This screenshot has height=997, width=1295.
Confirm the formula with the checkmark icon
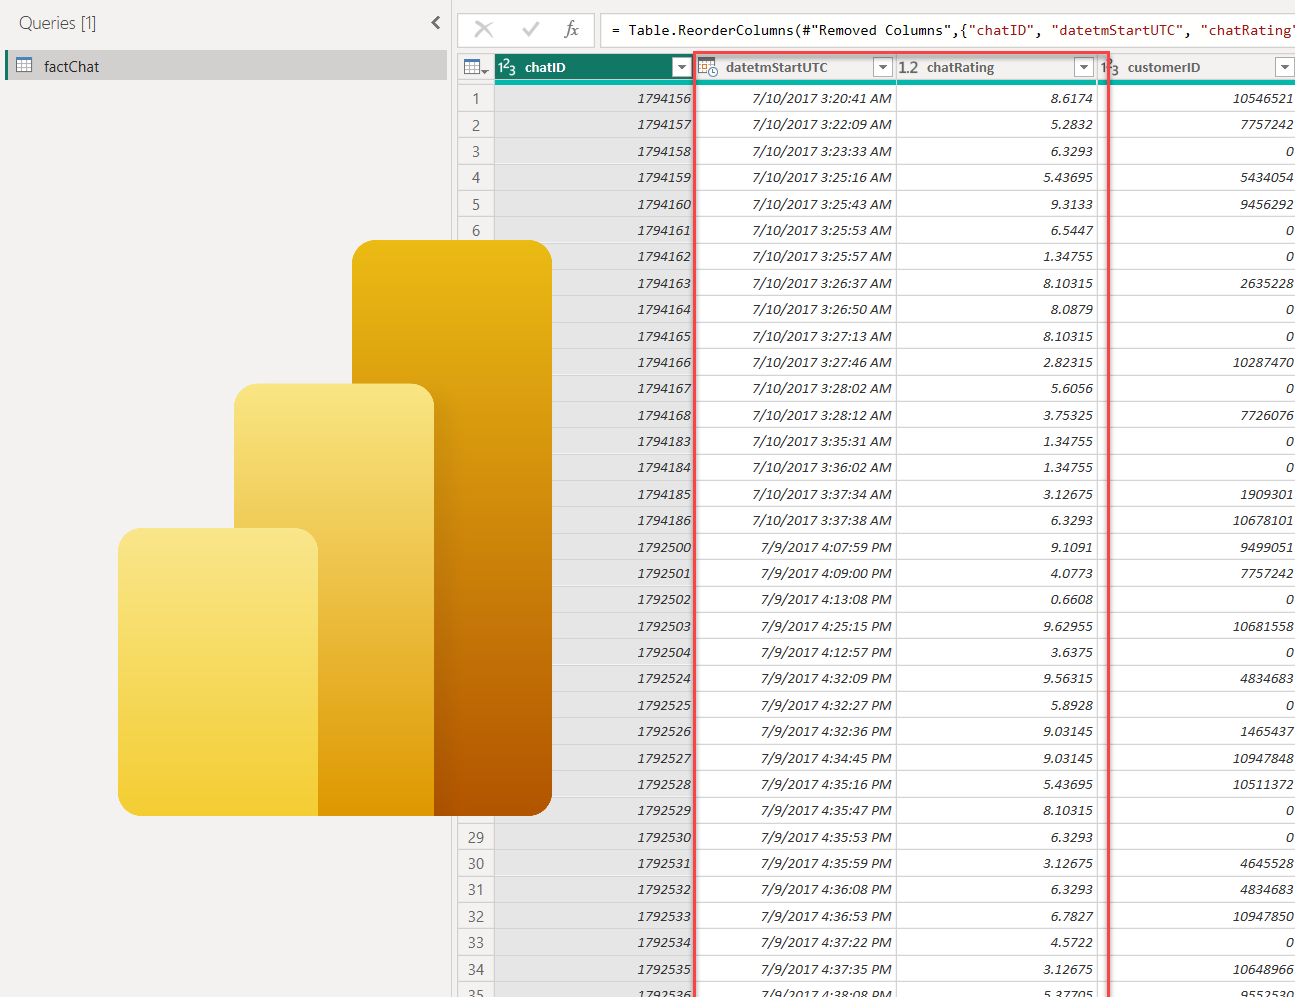(x=530, y=30)
